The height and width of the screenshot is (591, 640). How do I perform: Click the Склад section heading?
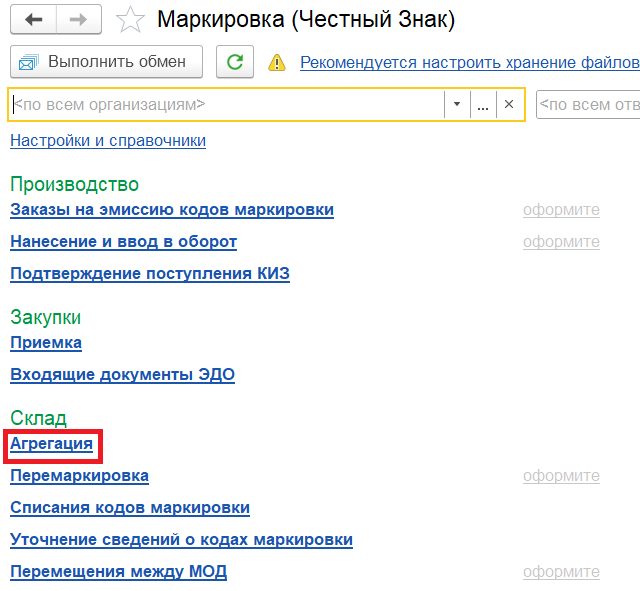(38, 418)
